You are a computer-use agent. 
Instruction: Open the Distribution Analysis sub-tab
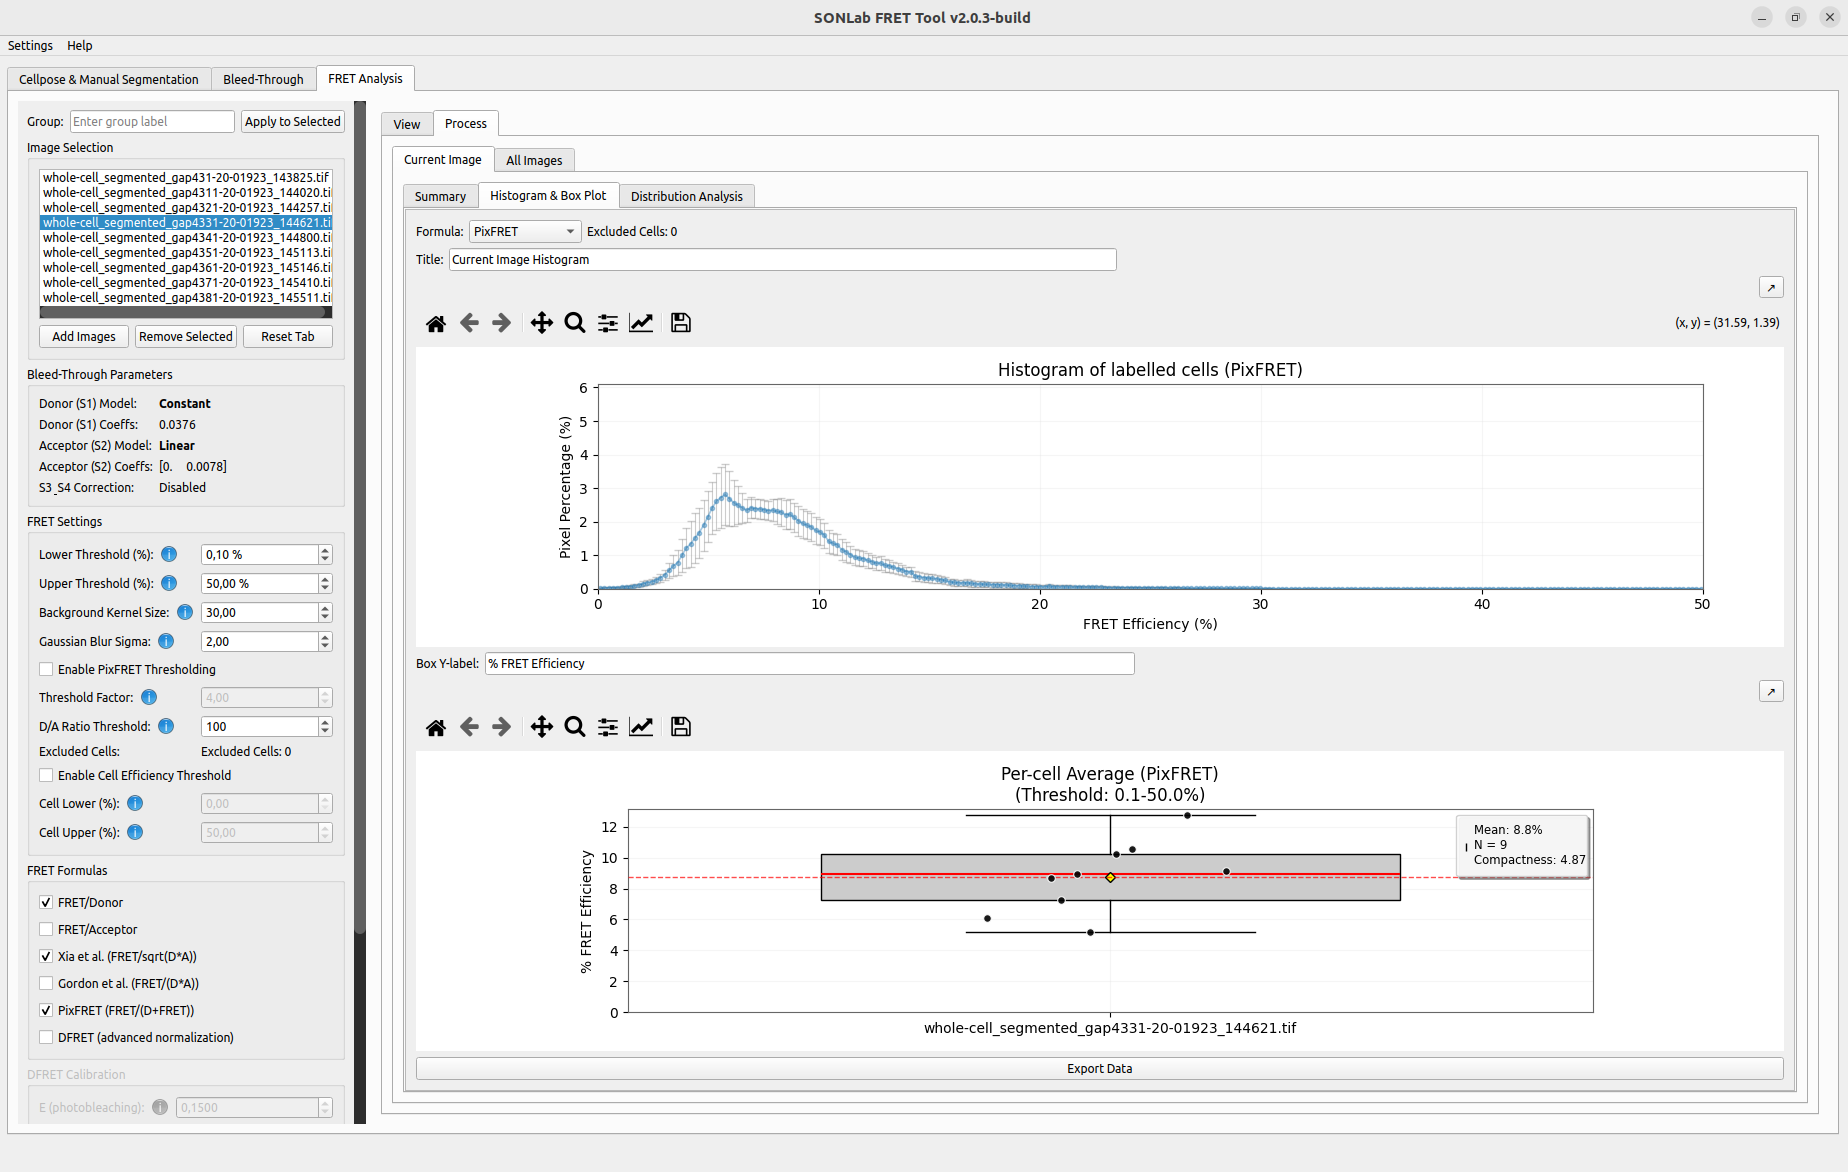(687, 196)
